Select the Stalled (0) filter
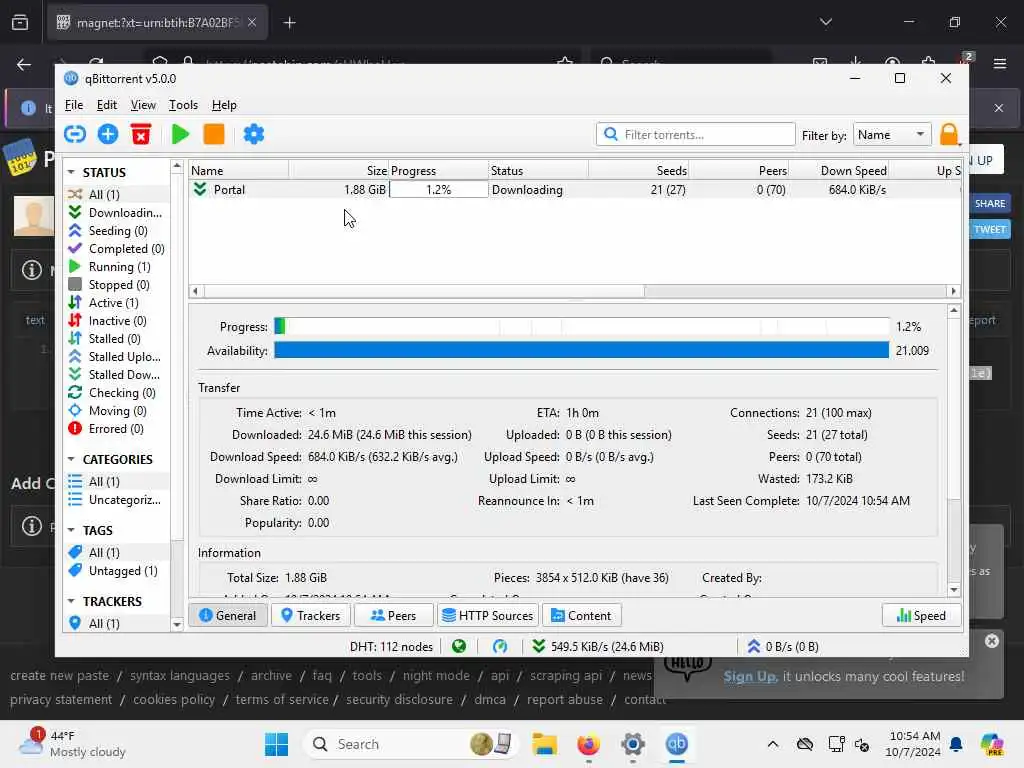This screenshot has height=768, width=1024. point(116,338)
